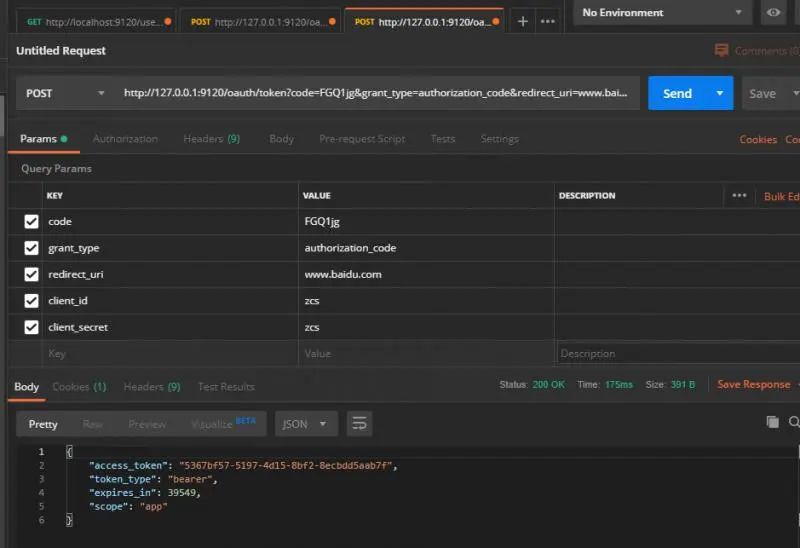Toggle line wrap icon in response
Viewport: 800px width, 548px height.
point(359,424)
